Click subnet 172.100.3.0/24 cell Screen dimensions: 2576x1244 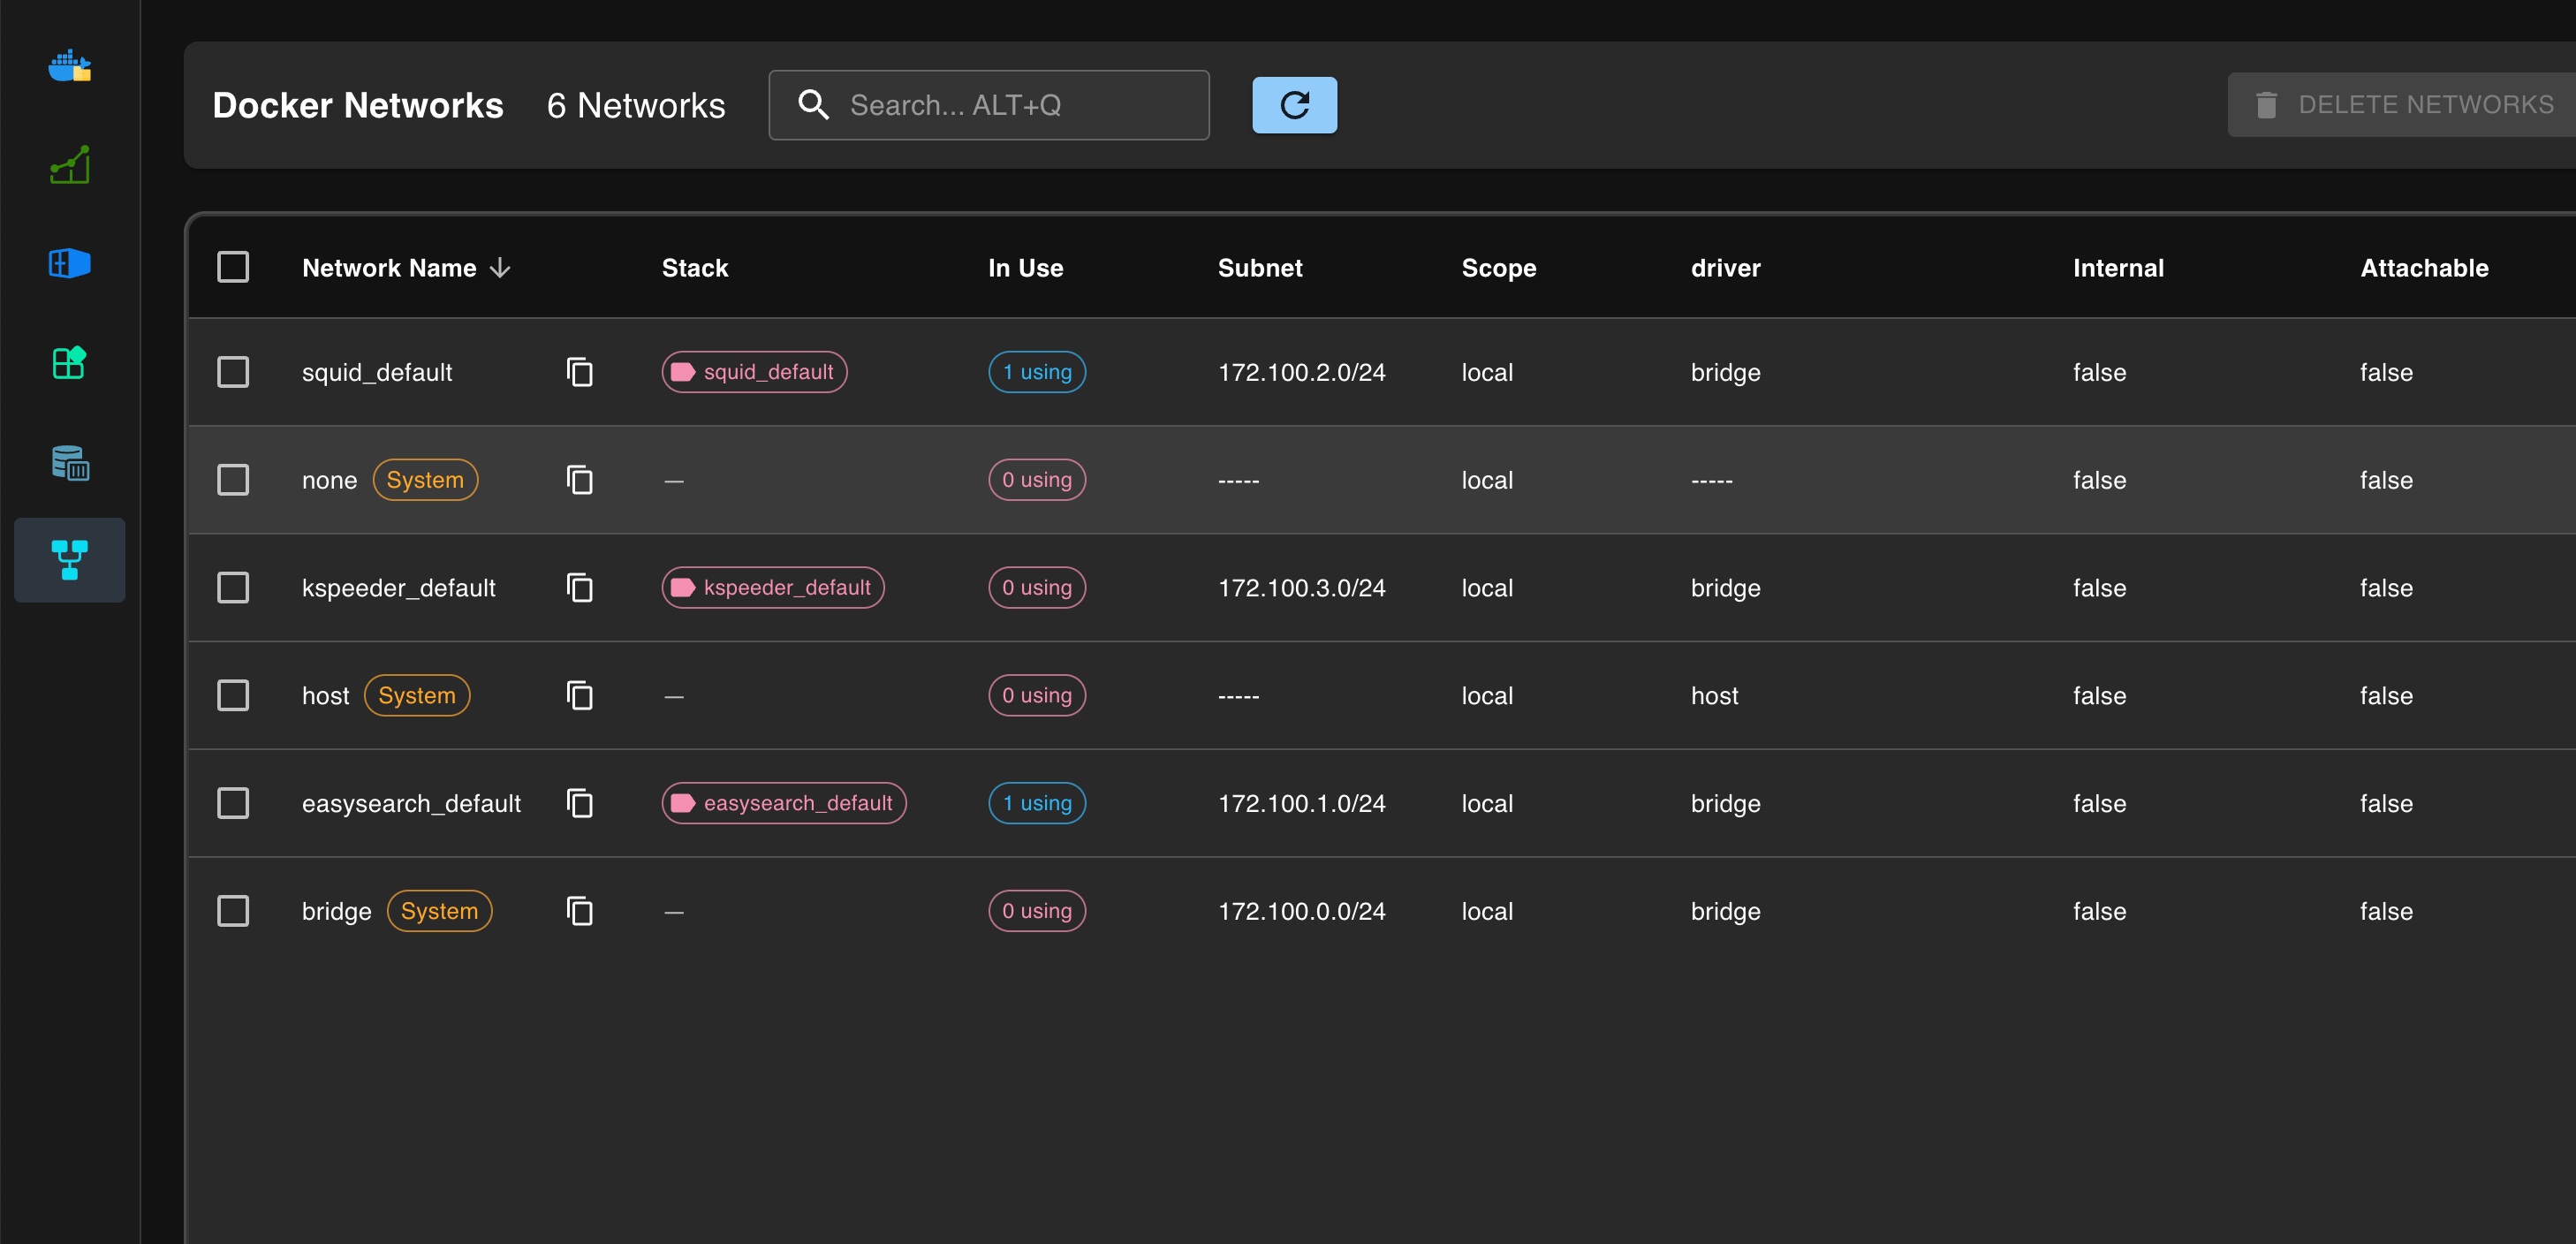1302,589
